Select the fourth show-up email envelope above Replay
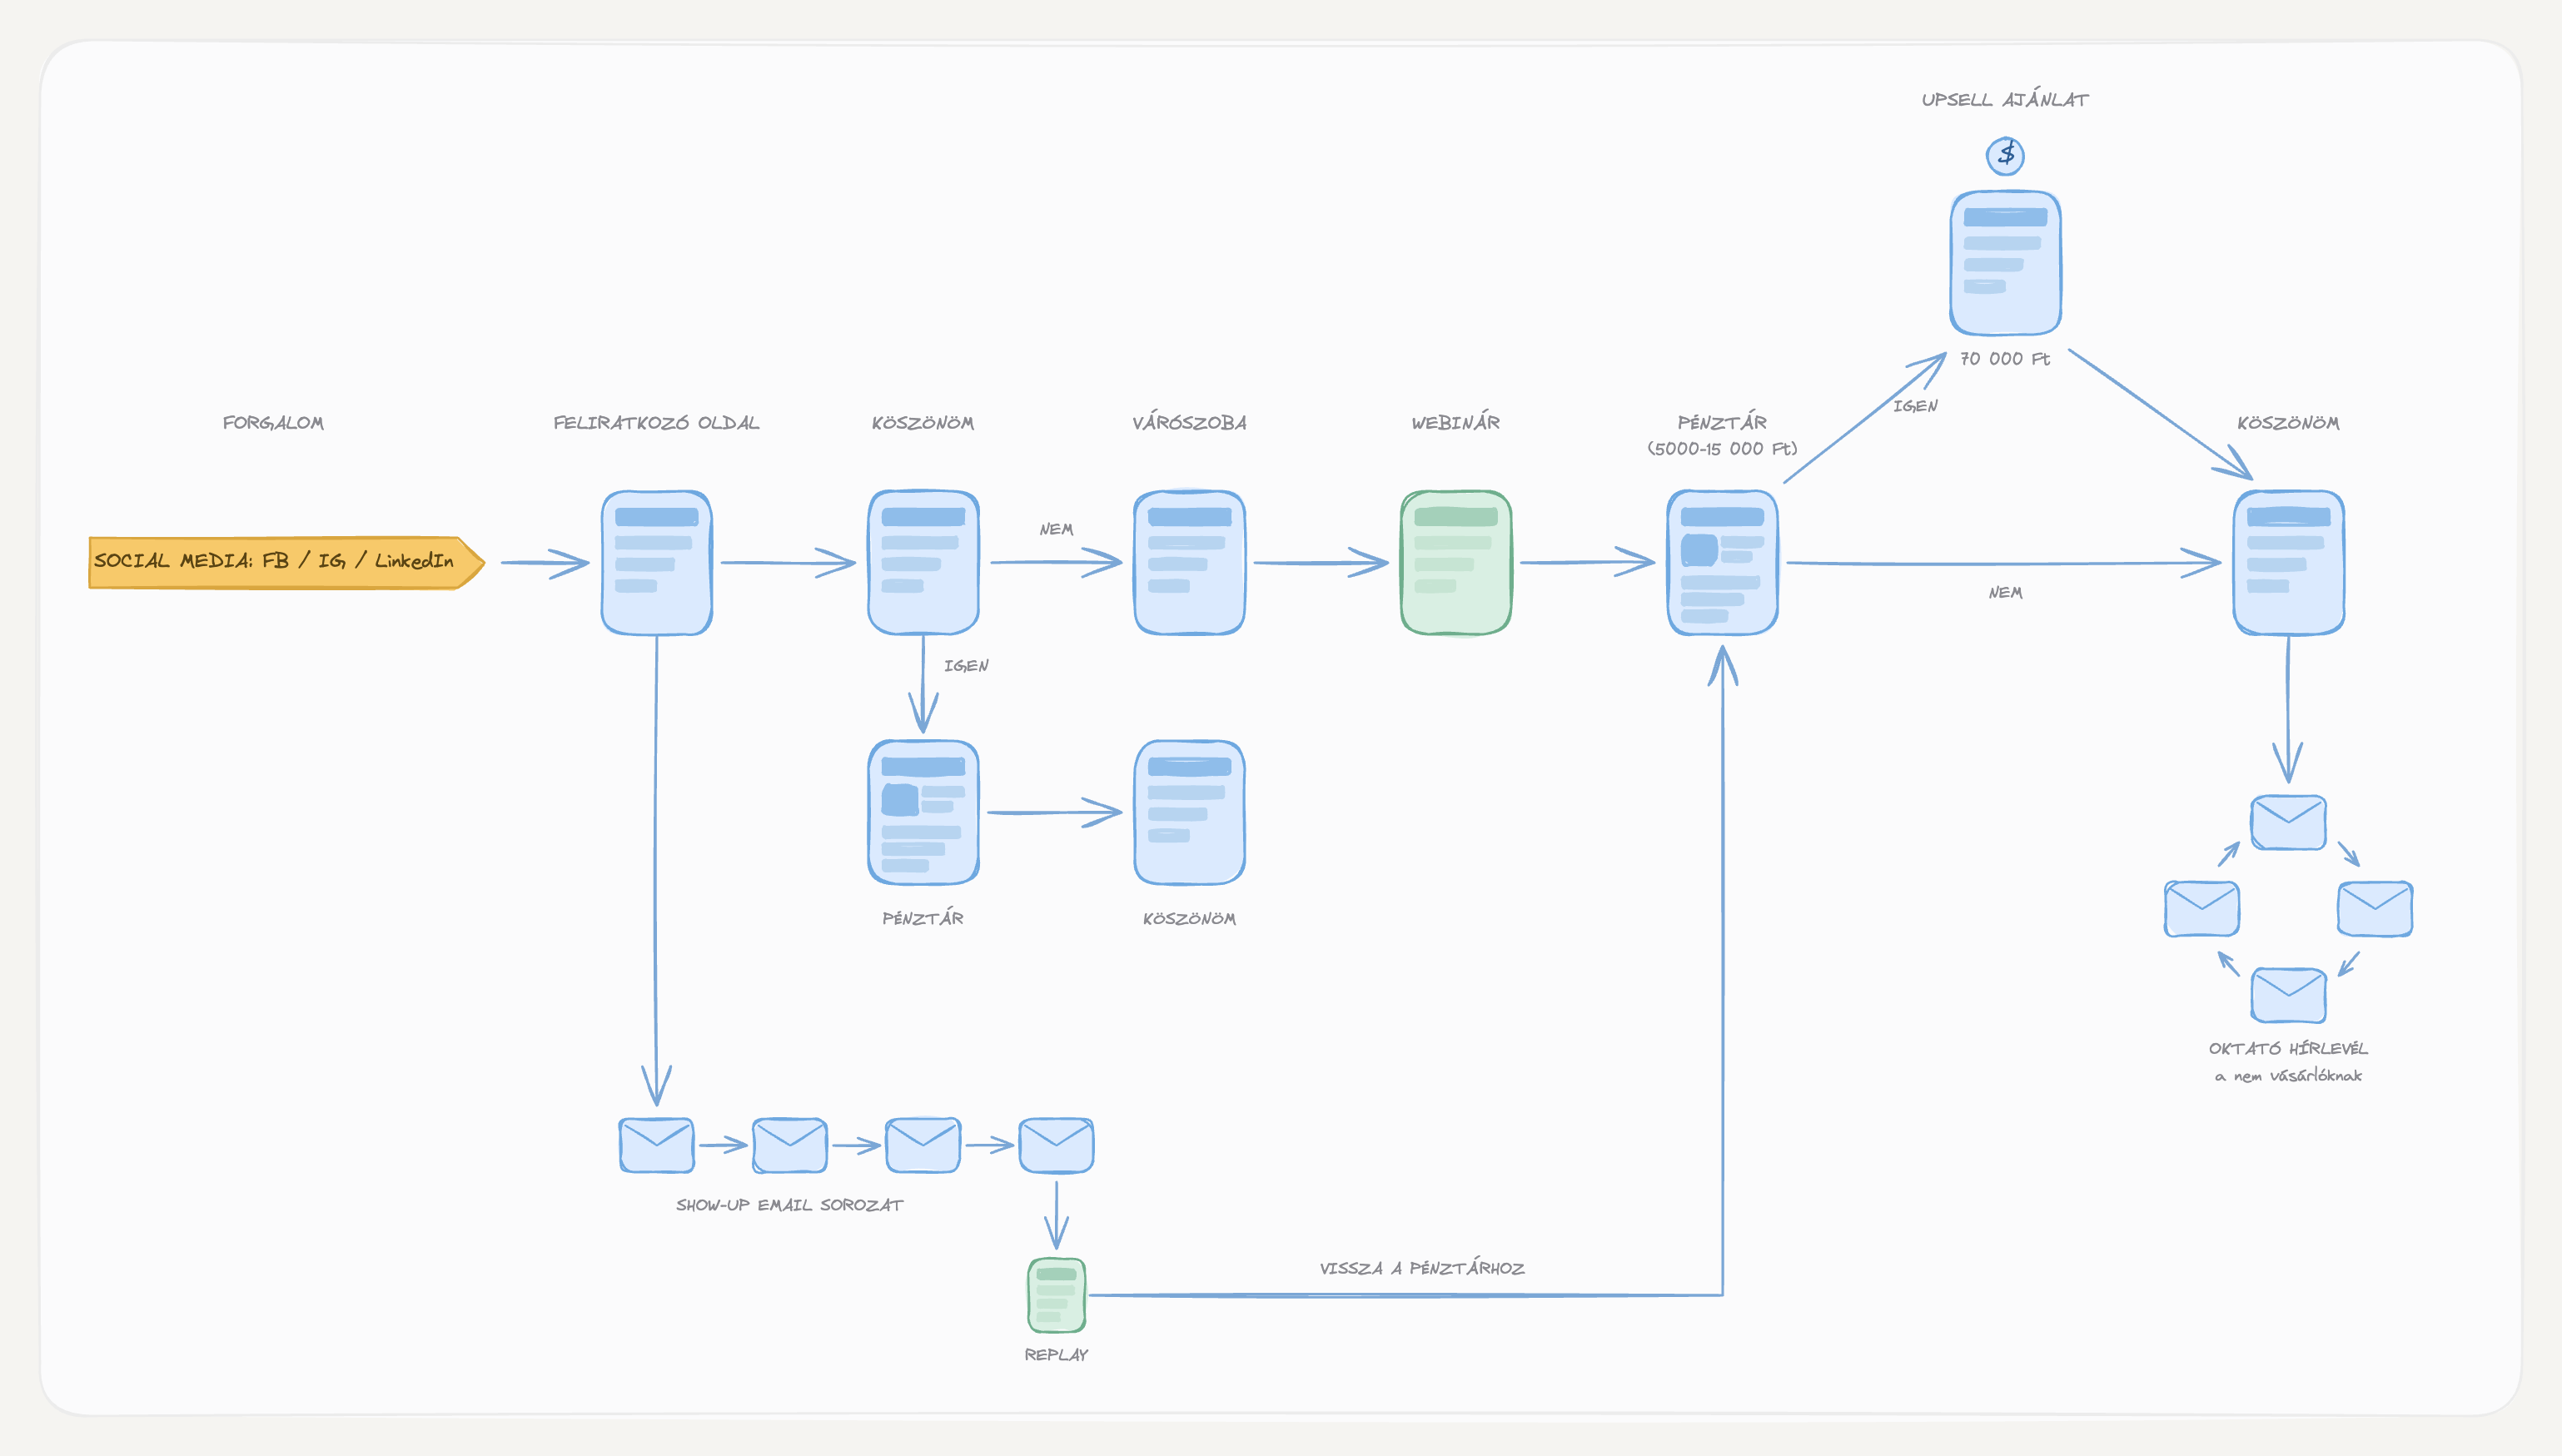The height and width of the screenshot is (1456, 2562). [x=1056, y=1145]
